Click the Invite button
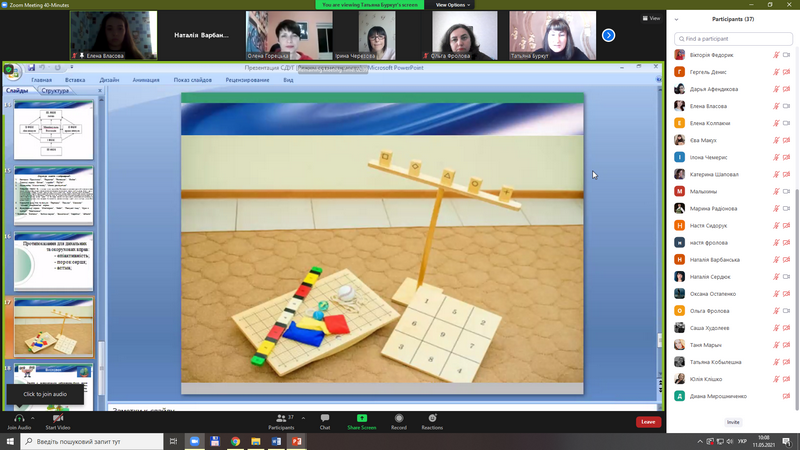The height and width of the screenshot is (450, 800). point(733,422)
